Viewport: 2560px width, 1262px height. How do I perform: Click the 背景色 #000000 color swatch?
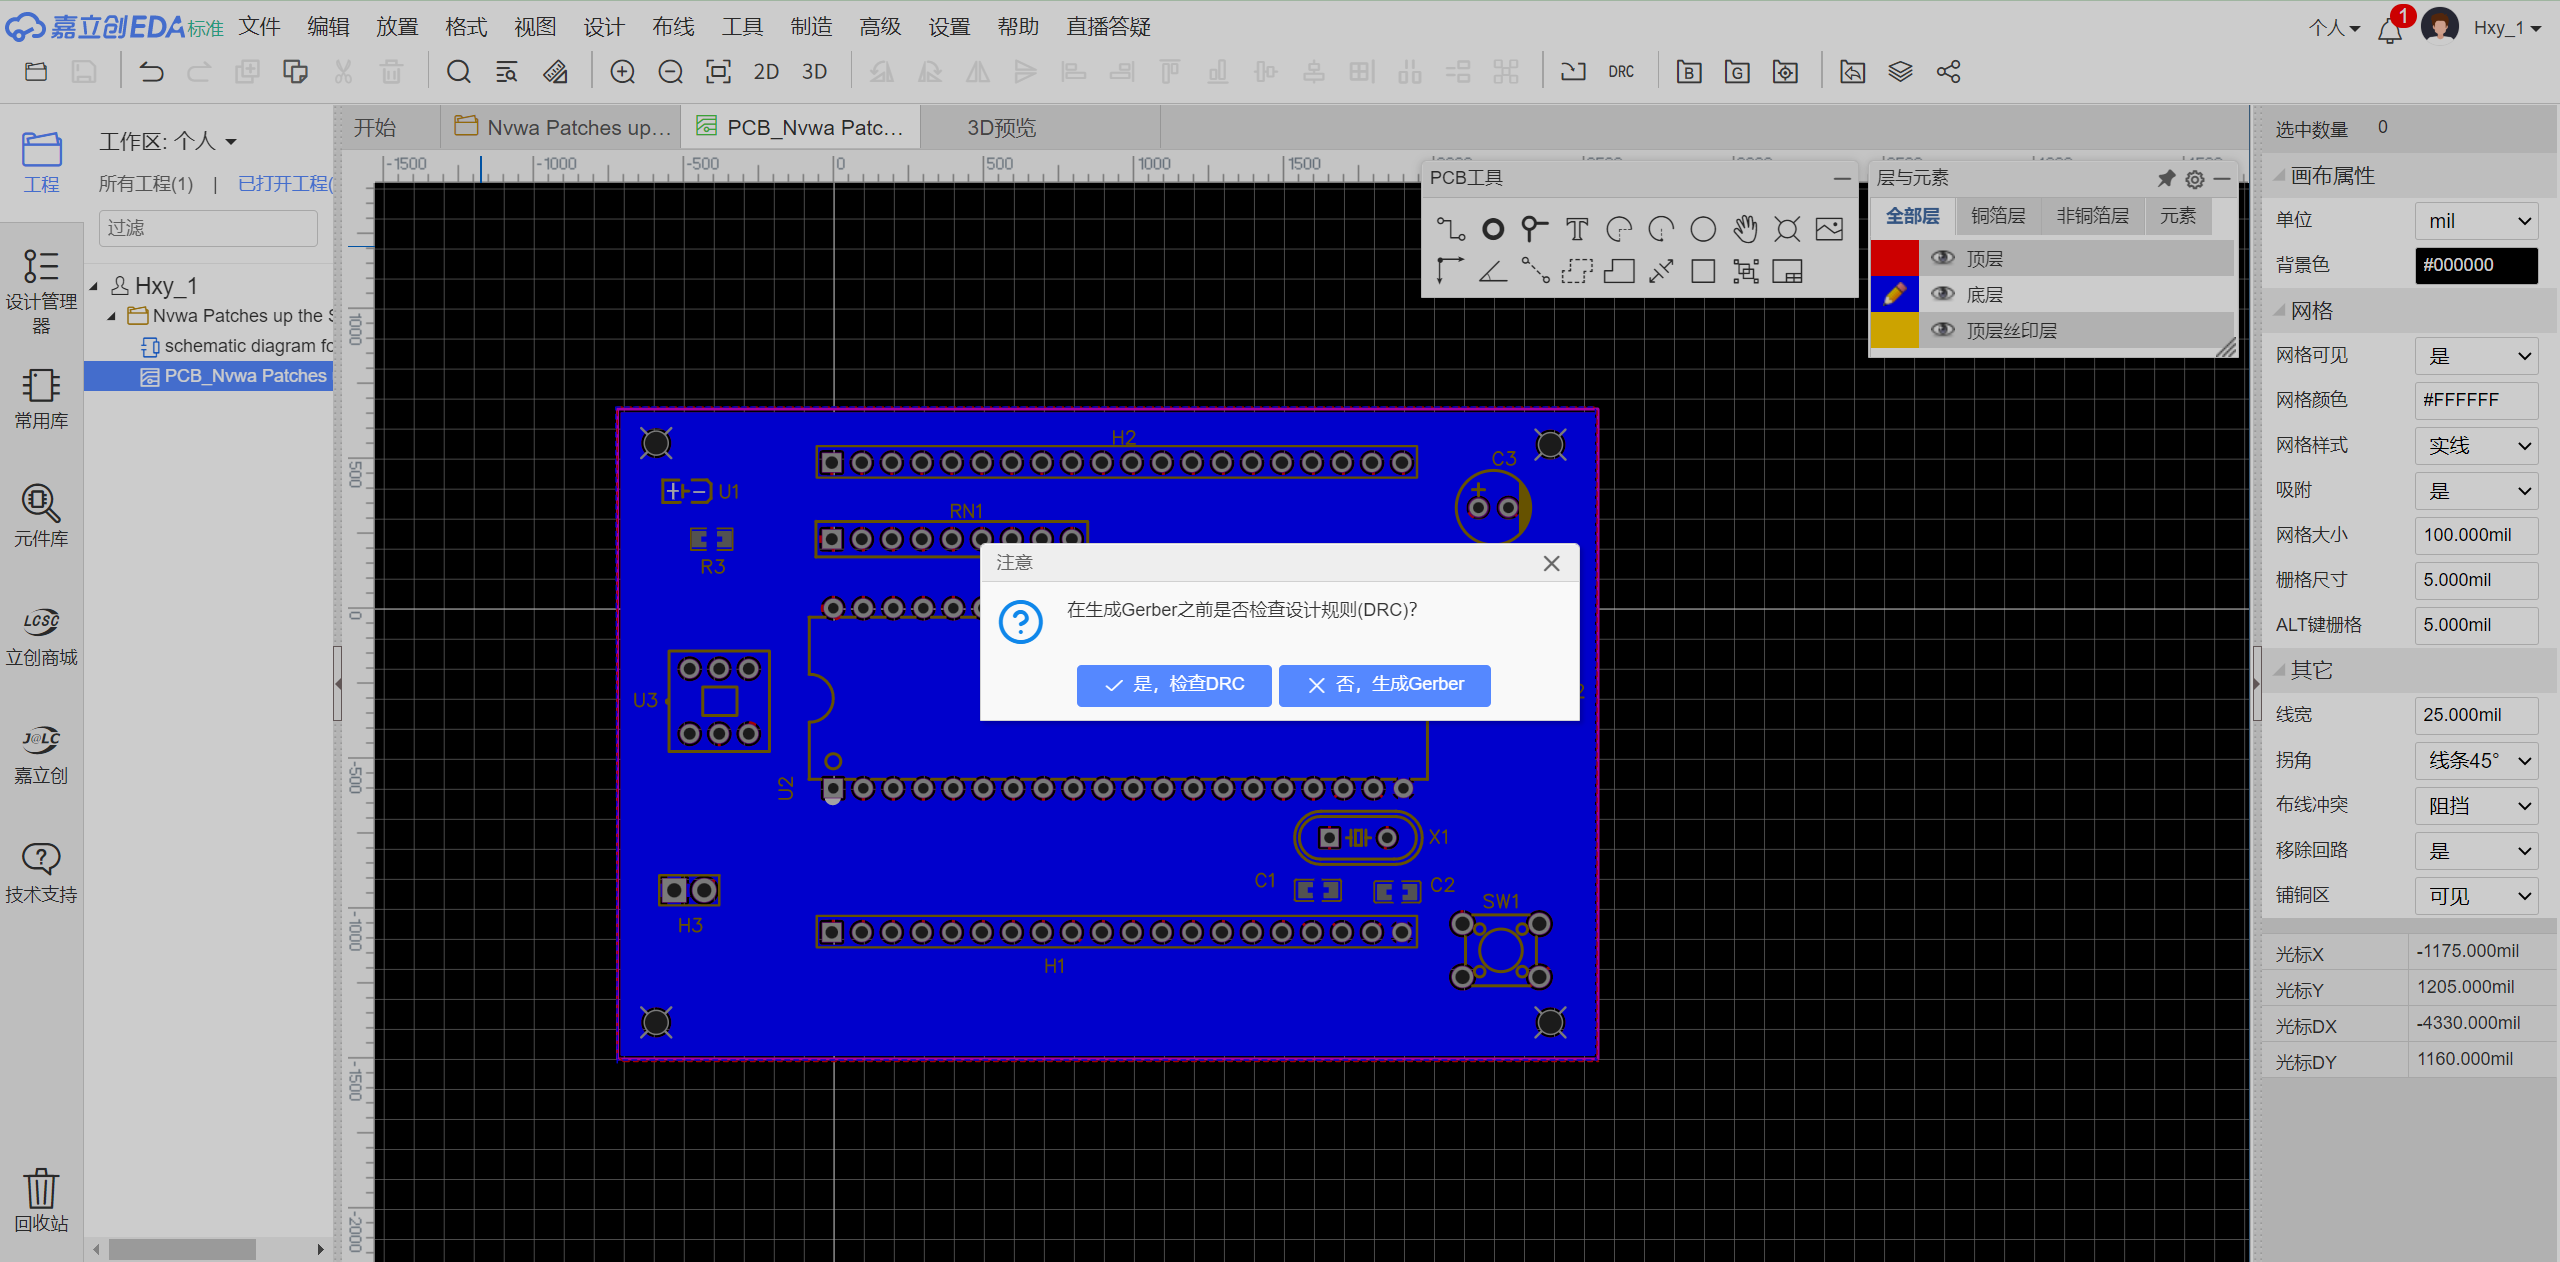[x=2476, y=265]
